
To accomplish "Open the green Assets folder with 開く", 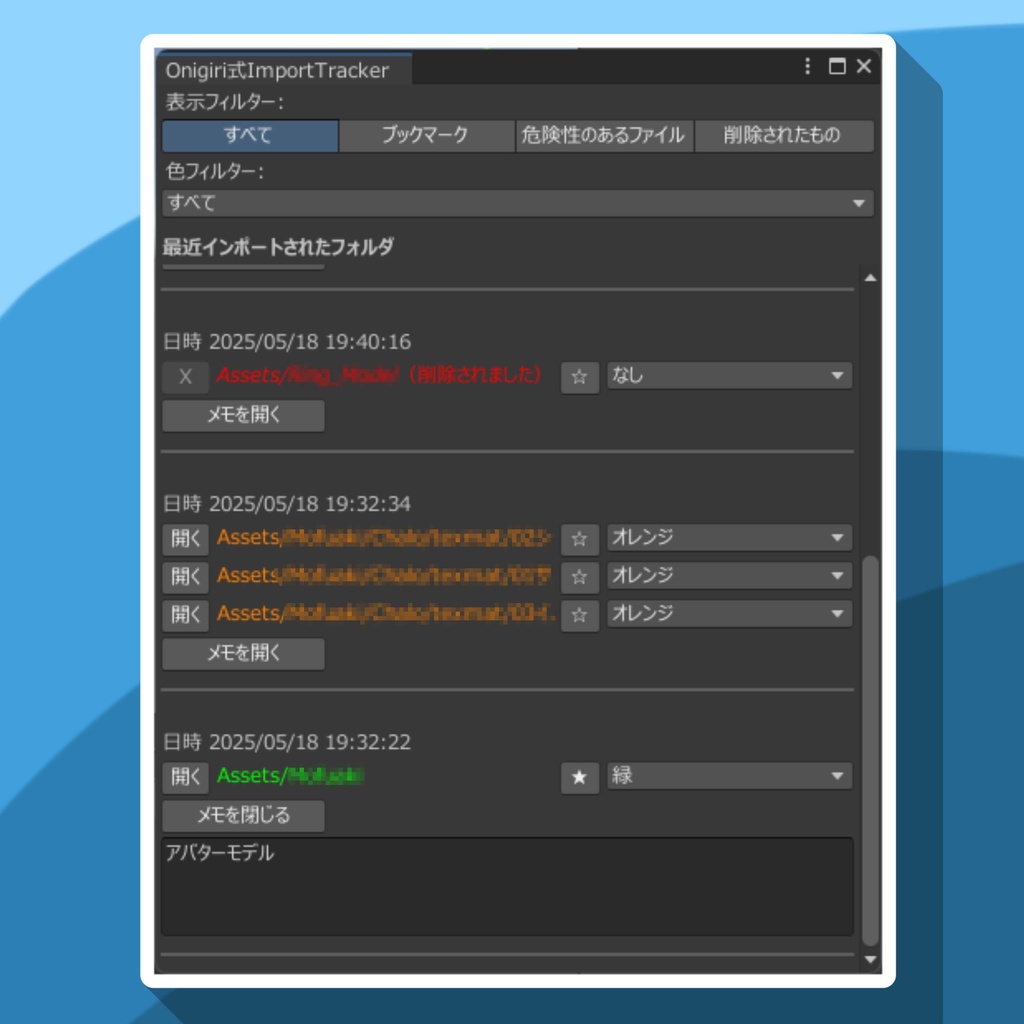I will [186, 777].
